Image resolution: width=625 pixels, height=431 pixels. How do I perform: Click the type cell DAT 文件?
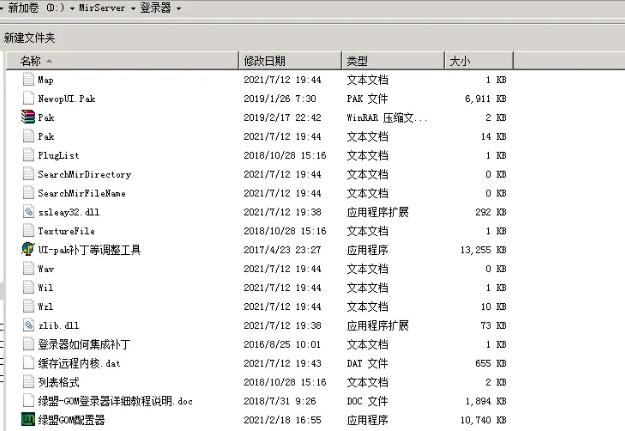point(367,363)
